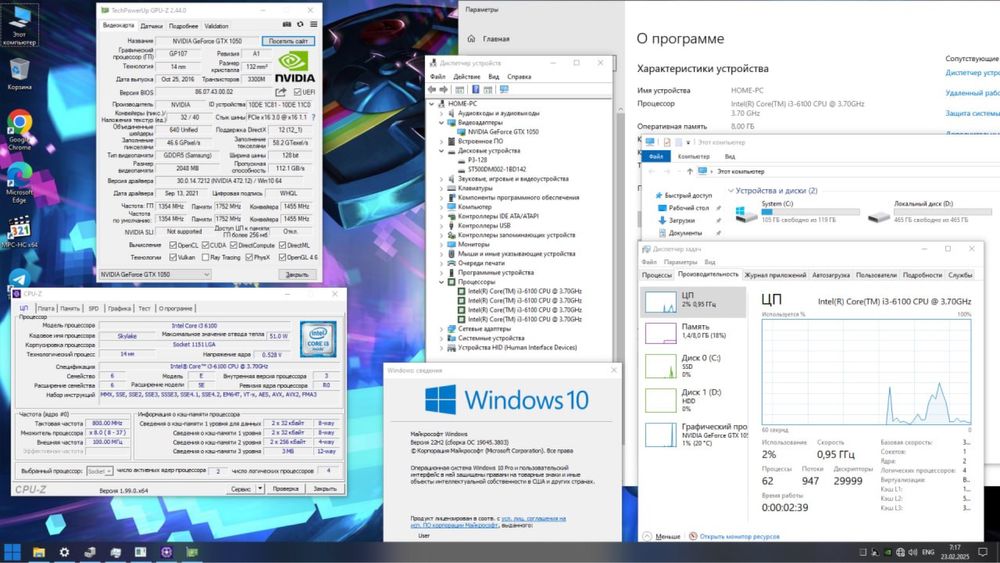This screenshot has height=563, width=1000.
Task: Collapse the Дисковые устройства node
Action: 441,151
